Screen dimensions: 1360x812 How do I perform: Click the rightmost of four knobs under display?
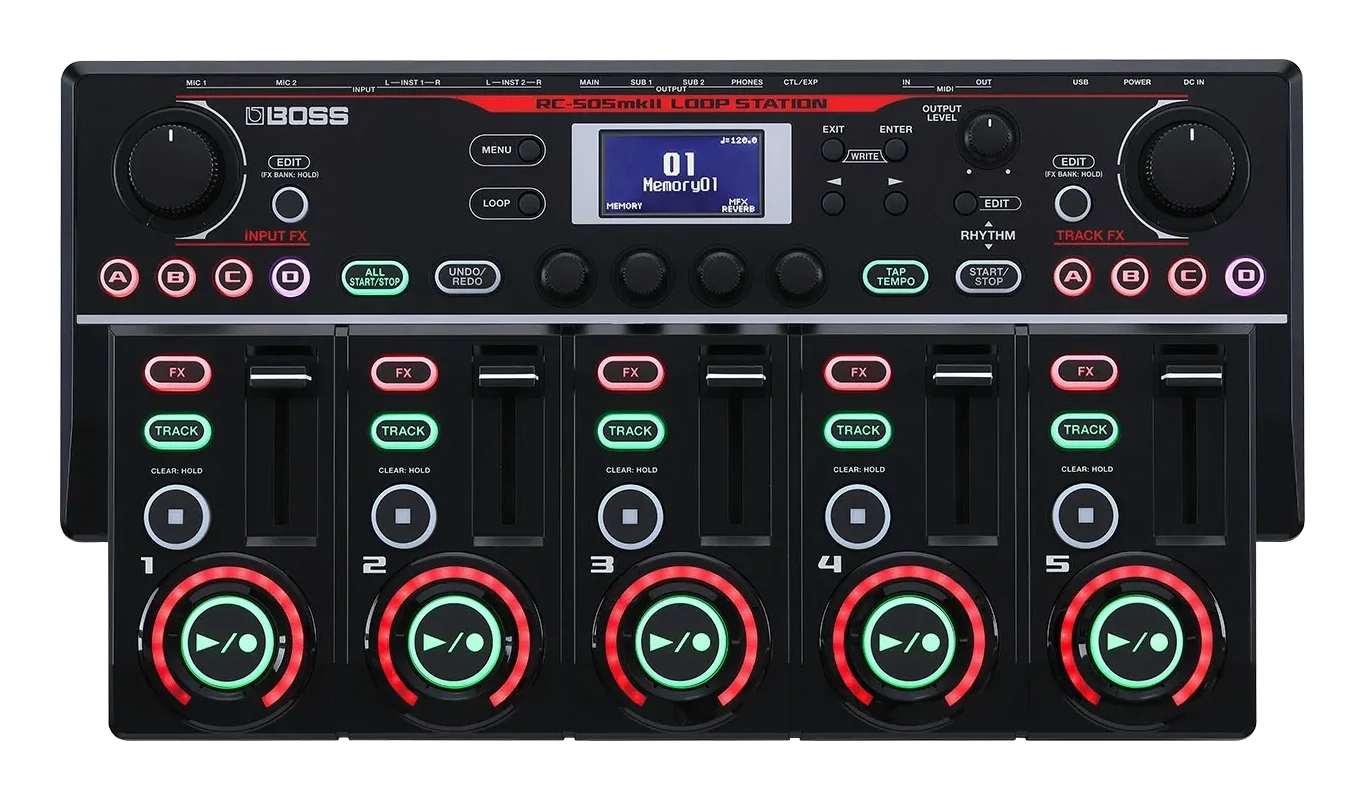click(x=798, y=275)
